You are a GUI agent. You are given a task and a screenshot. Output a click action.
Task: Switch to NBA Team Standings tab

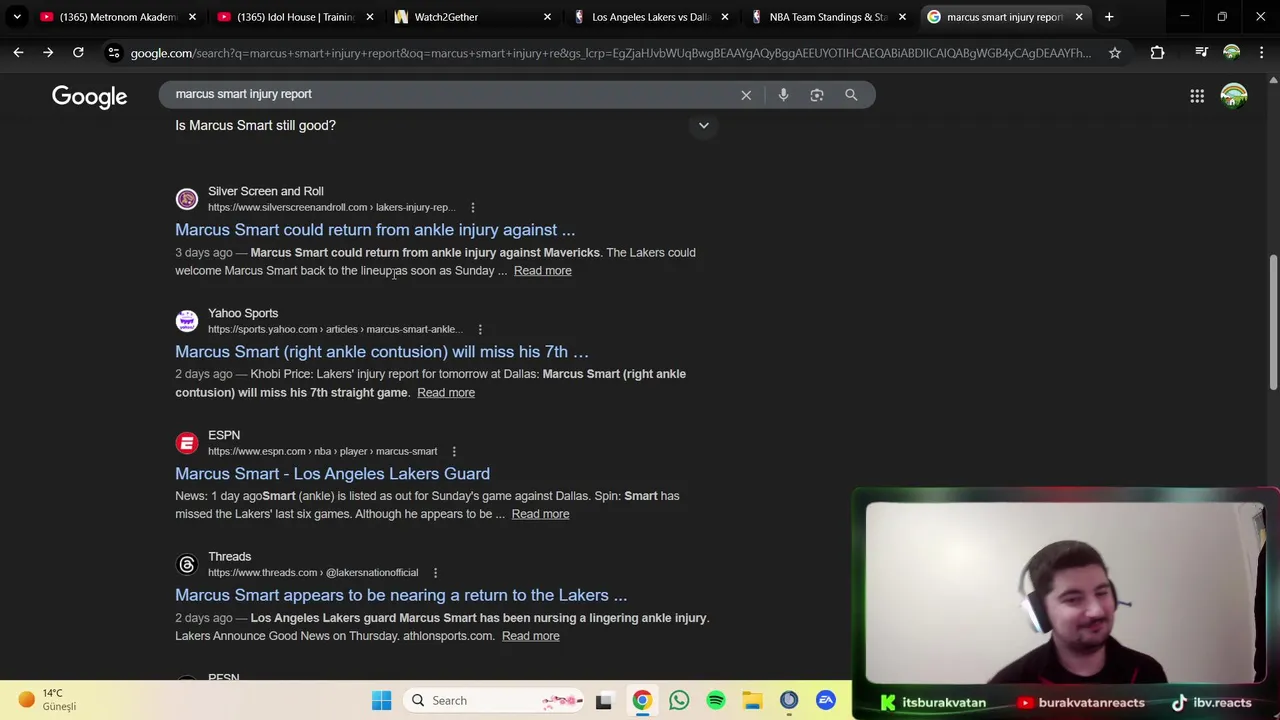[x=827, y=17]
